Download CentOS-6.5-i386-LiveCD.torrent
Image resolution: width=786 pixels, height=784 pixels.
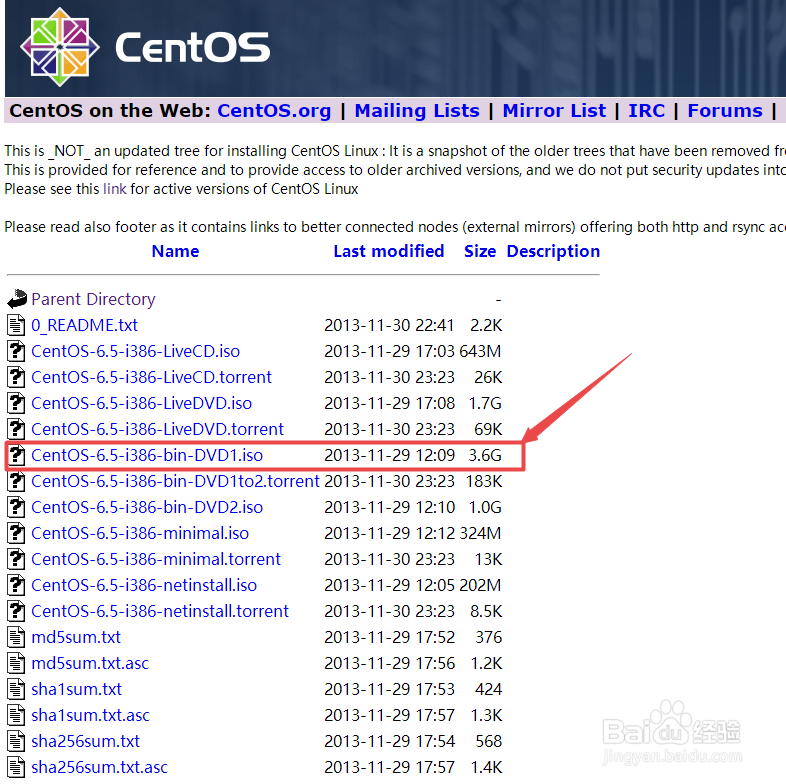pos(151,377)
